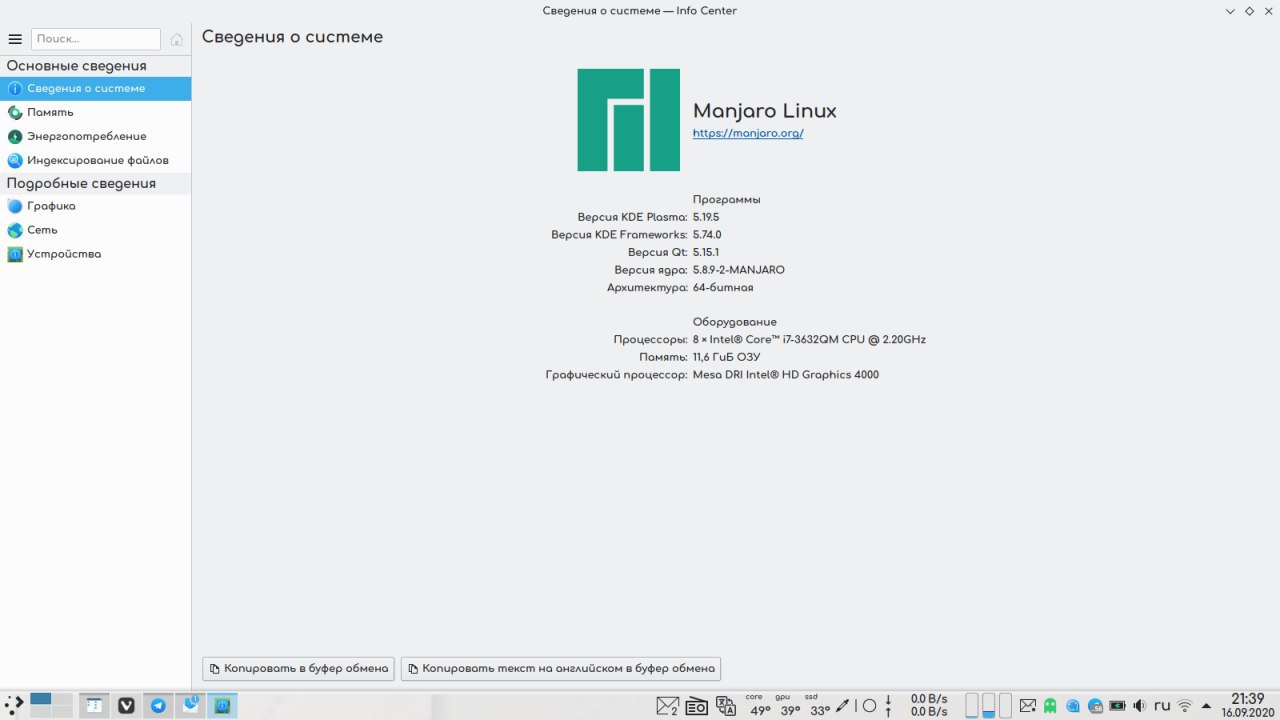Open the clock showing 21:39
Viewport: 1280px width, 720px height.
(x=1247, y=705)
